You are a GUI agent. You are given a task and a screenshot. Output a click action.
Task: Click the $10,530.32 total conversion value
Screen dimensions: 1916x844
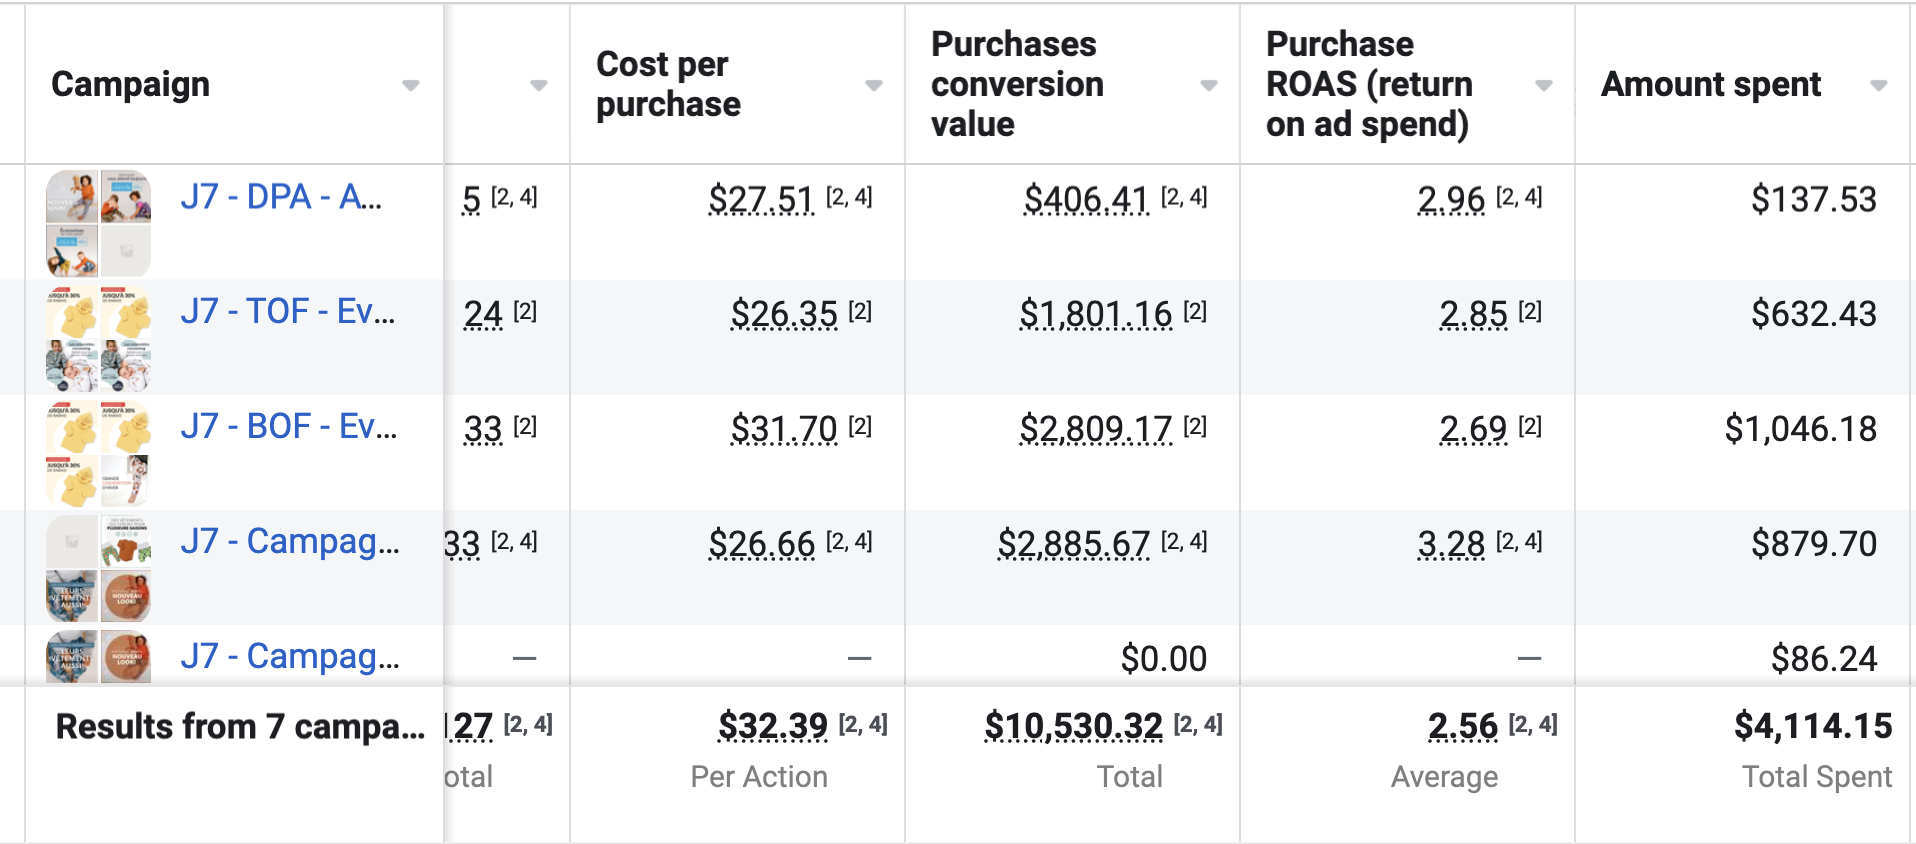pyautogui.click(x=1073, y=726)
